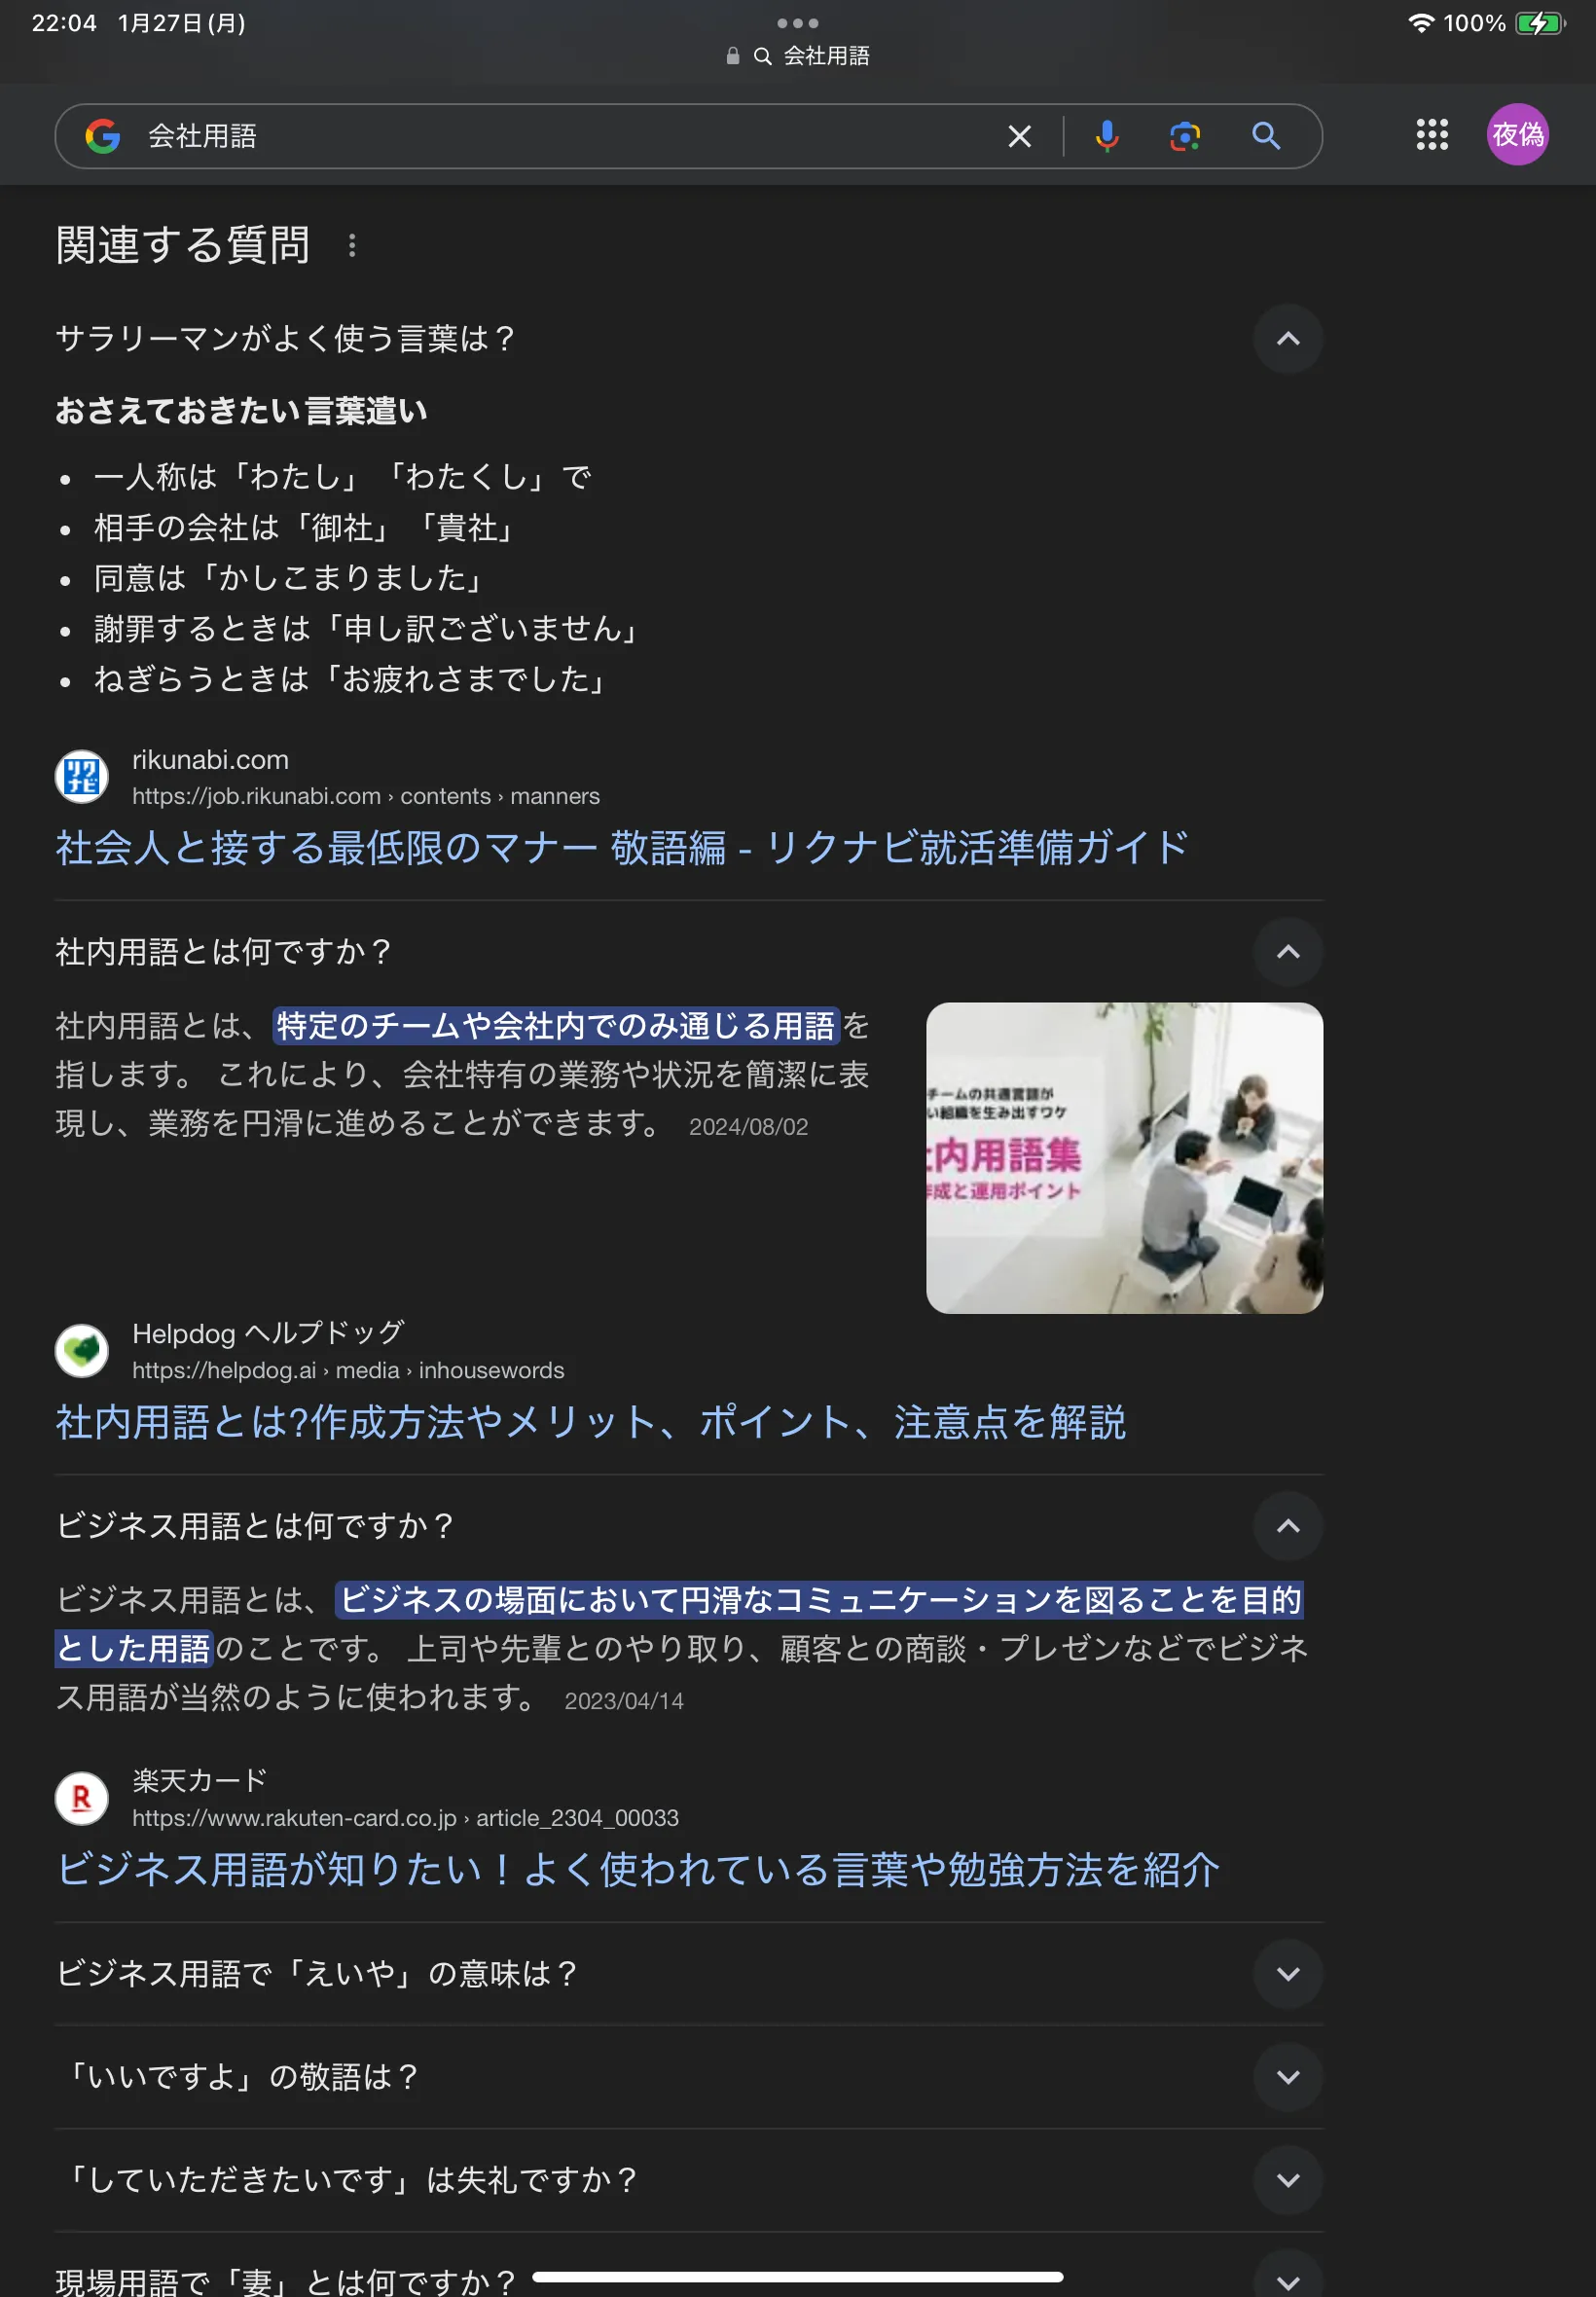Open the purple account avatar 夜偽

[1517, 135]
